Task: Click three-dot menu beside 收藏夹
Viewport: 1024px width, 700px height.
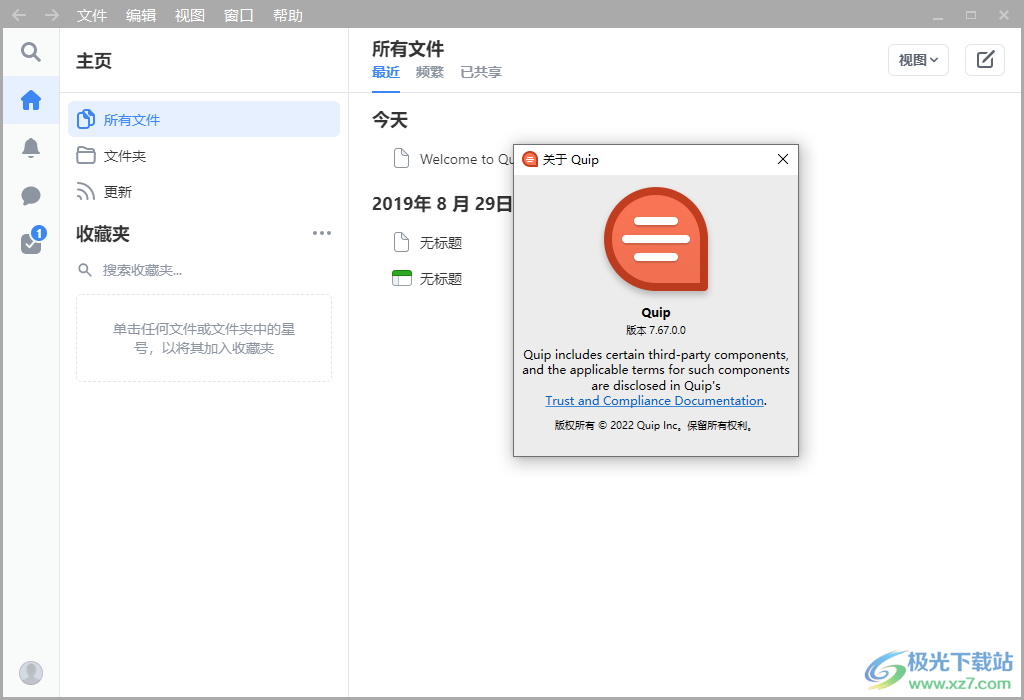Action: 322,233
